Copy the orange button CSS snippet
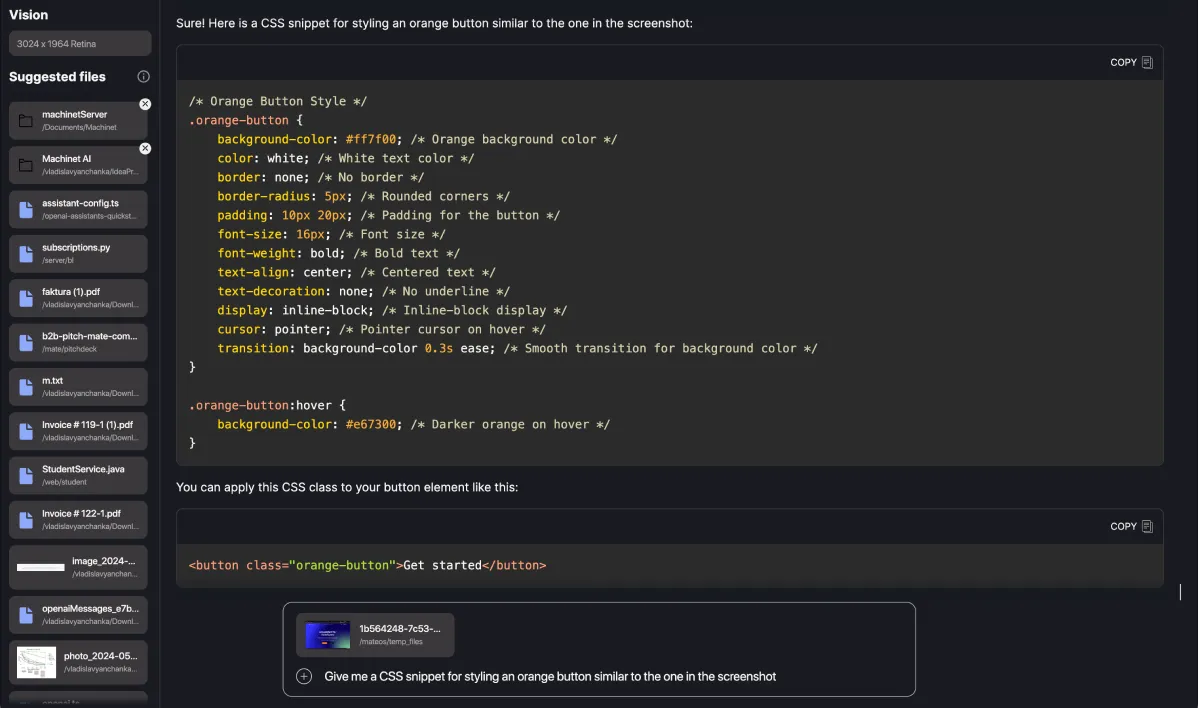This screenshot has height=708, width=1198. point(1130,61)
